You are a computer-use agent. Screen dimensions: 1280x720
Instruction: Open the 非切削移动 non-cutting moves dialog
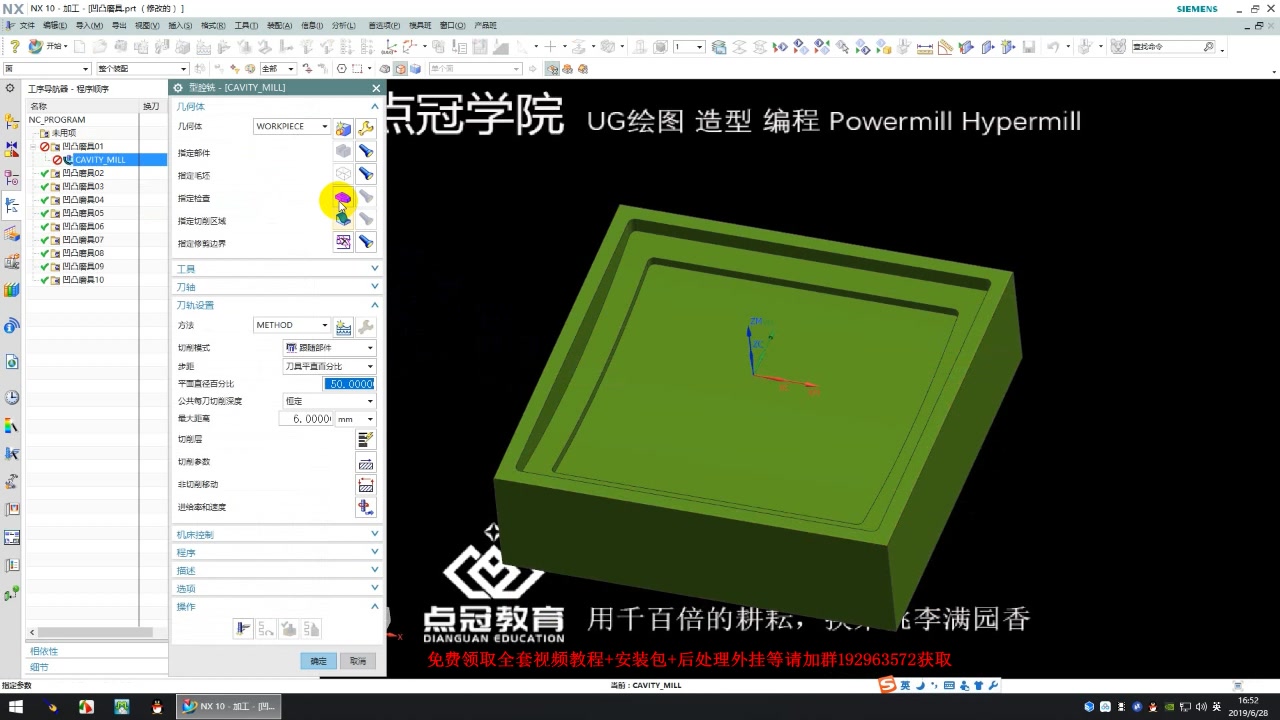(366, 485)
